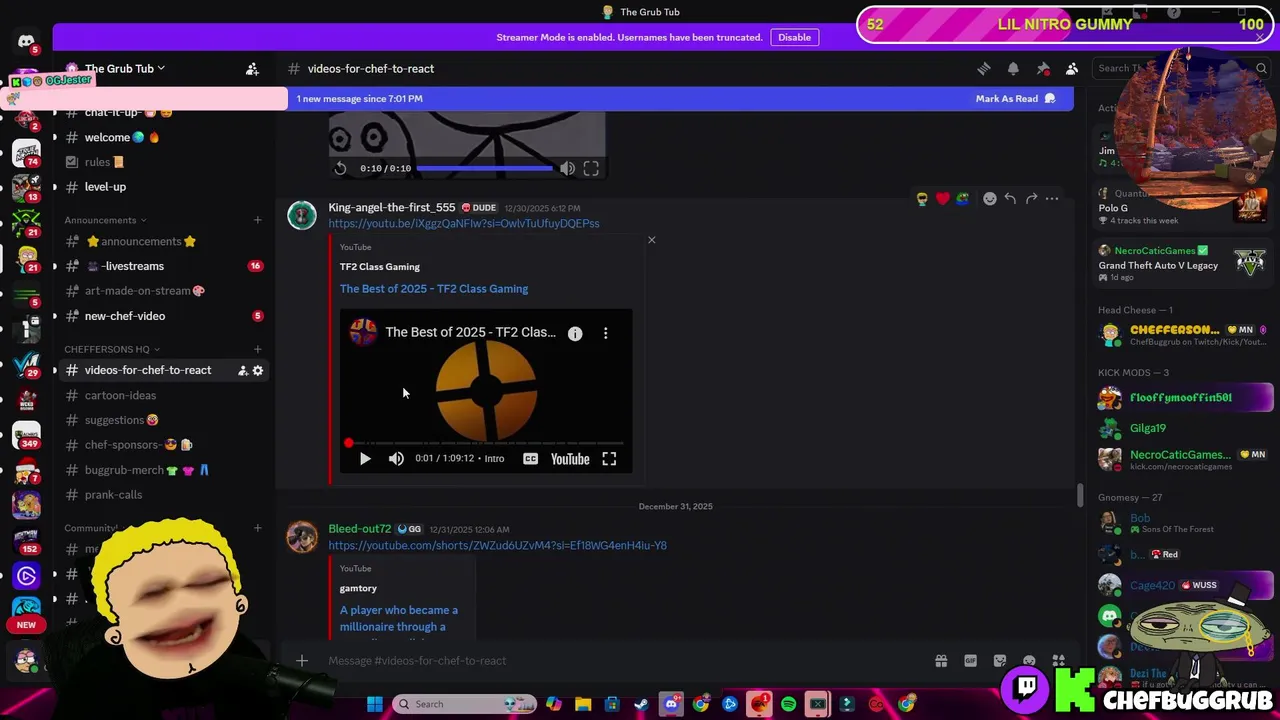Forward the King-angel message
Screen dimensions: 1280x720
point(1031,199)
